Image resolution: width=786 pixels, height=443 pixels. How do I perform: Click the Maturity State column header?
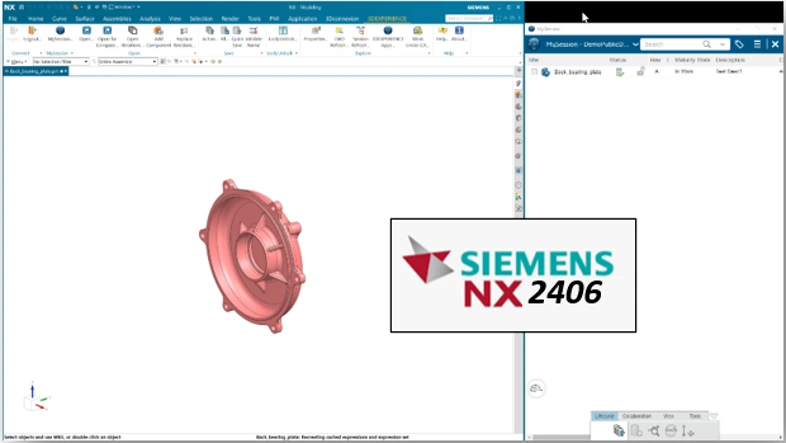692,60
